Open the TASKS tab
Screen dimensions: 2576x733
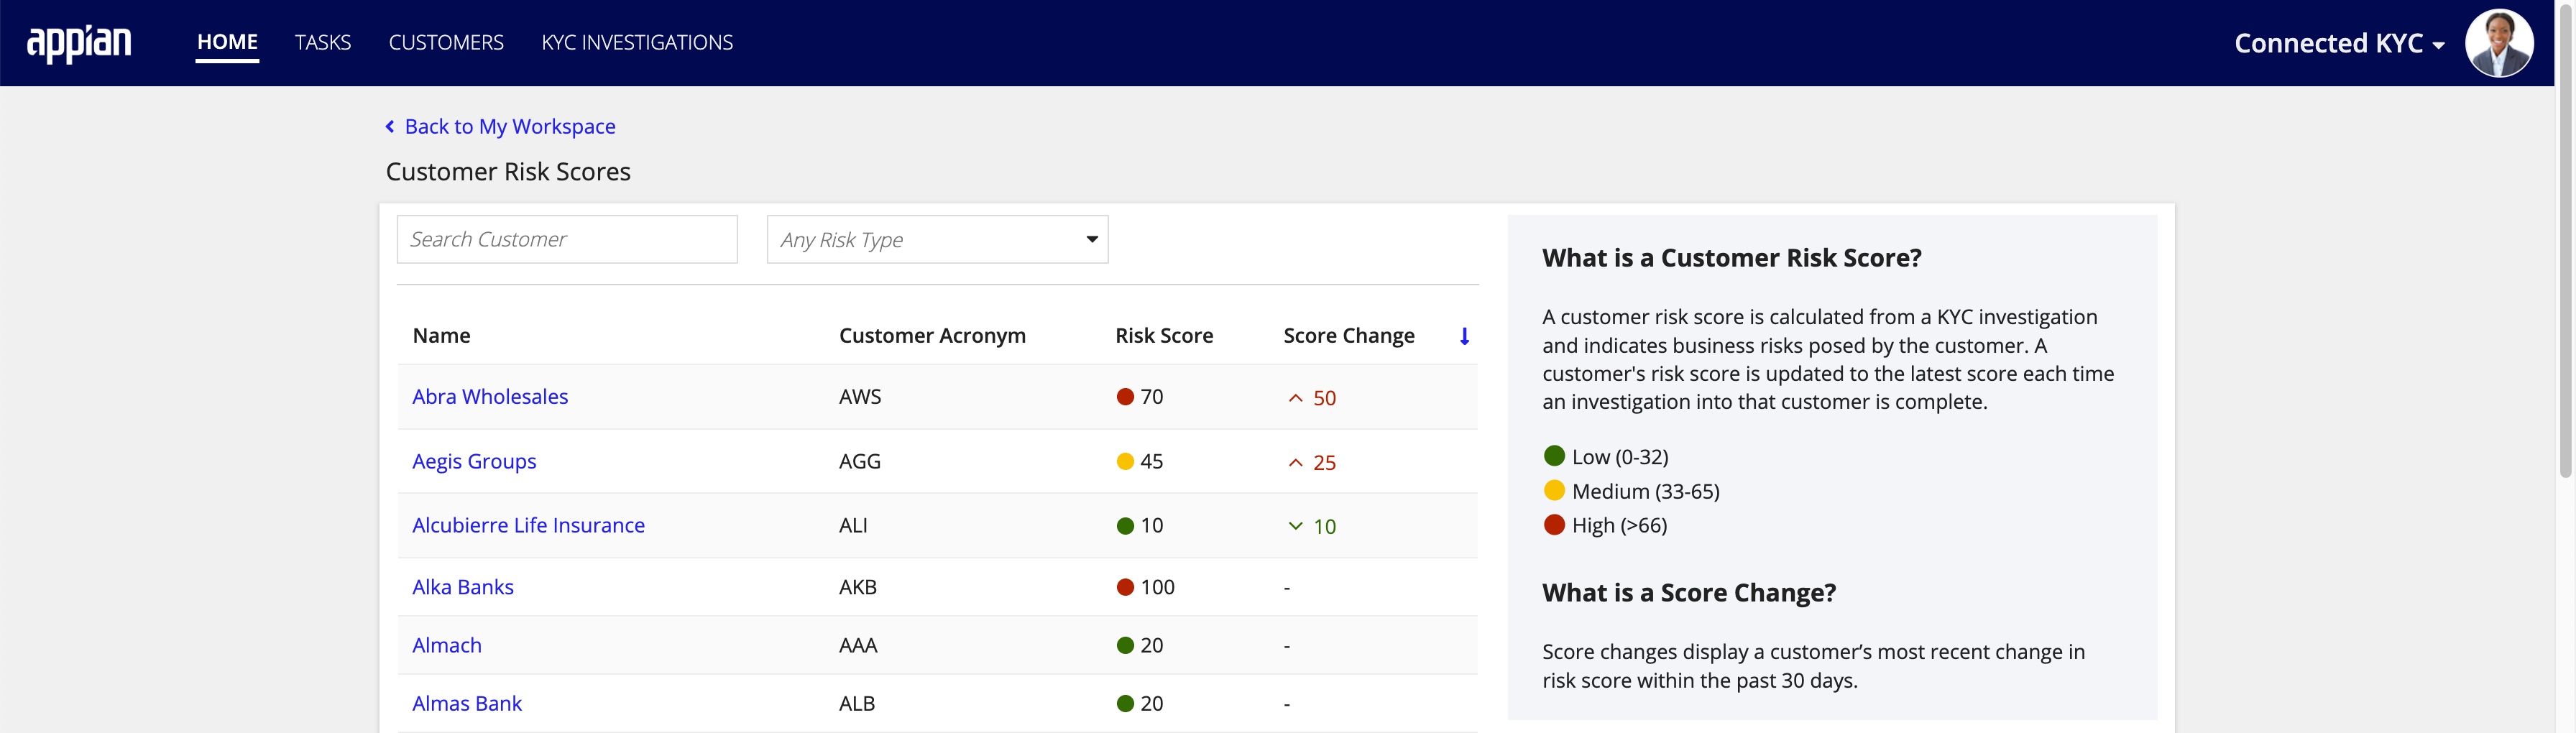[x=323, y=42]
